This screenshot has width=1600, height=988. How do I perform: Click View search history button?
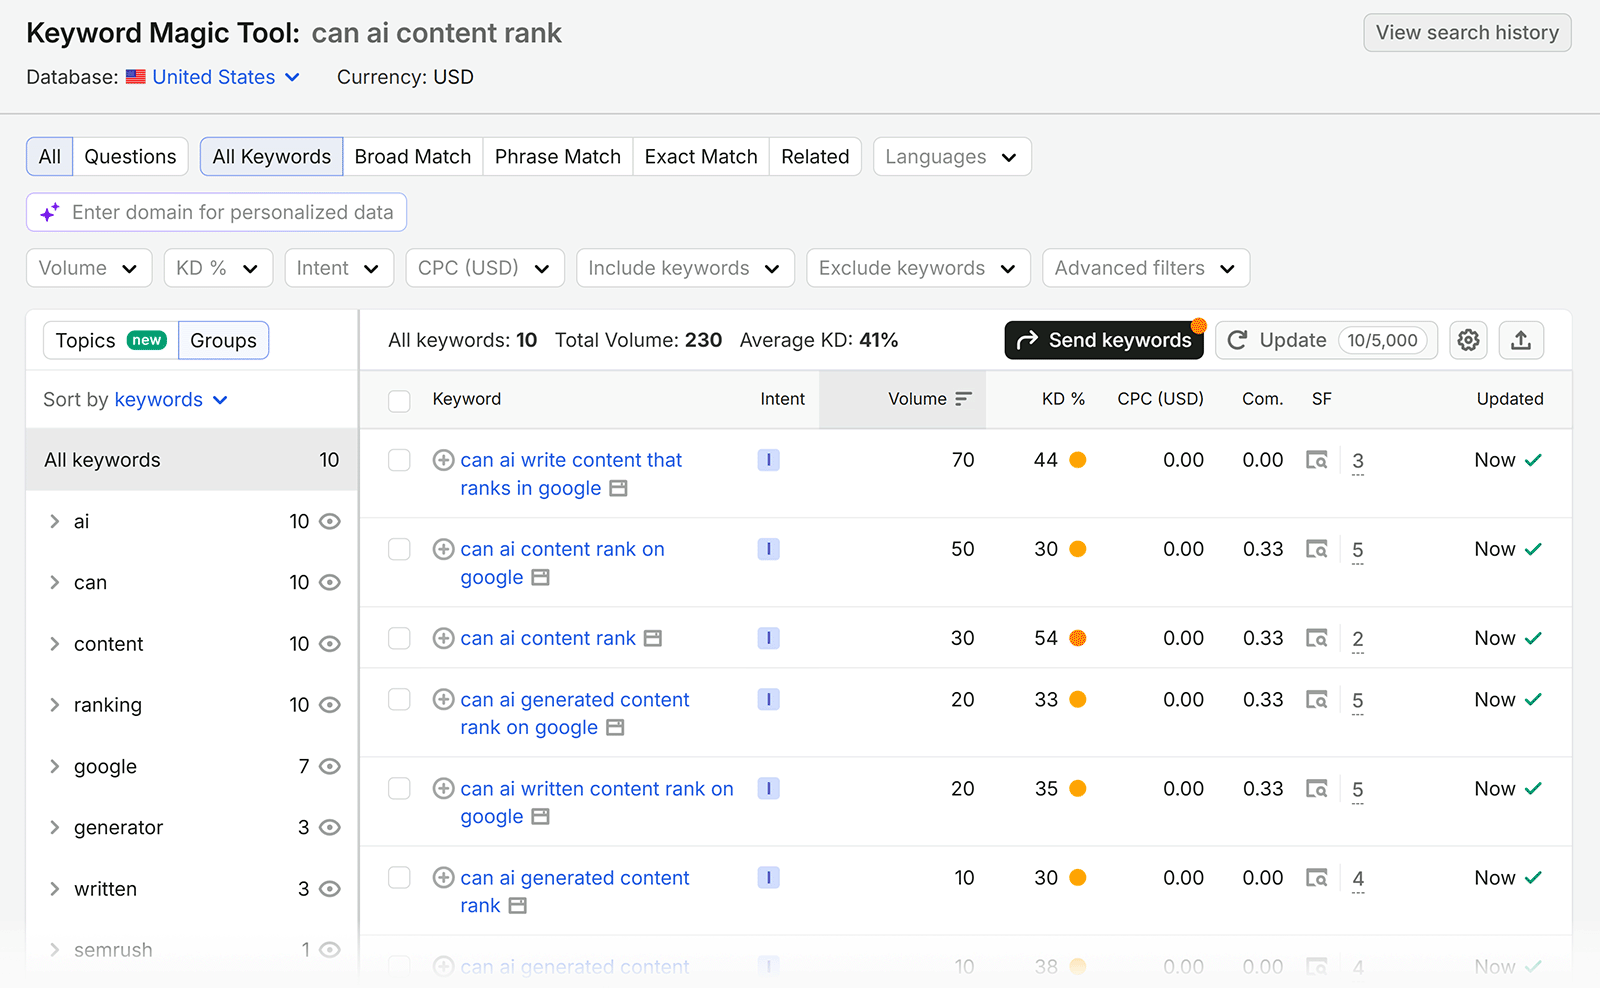(1467, 33)
